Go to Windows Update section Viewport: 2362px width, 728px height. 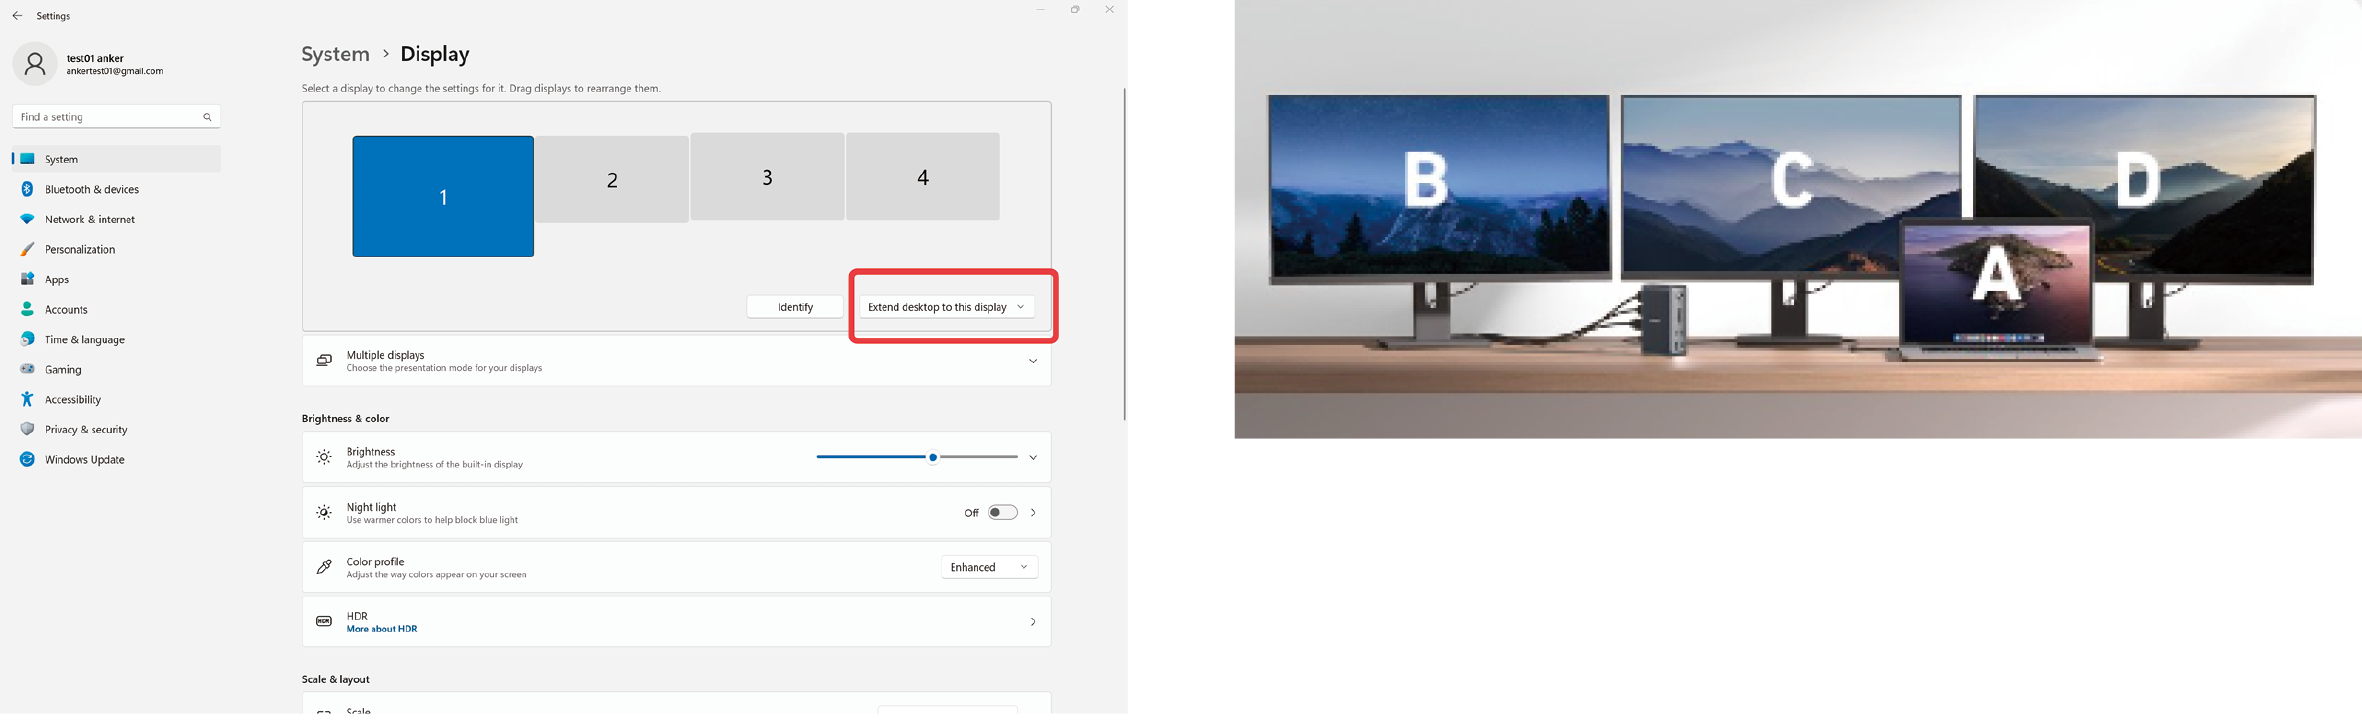tap(84, 459)
